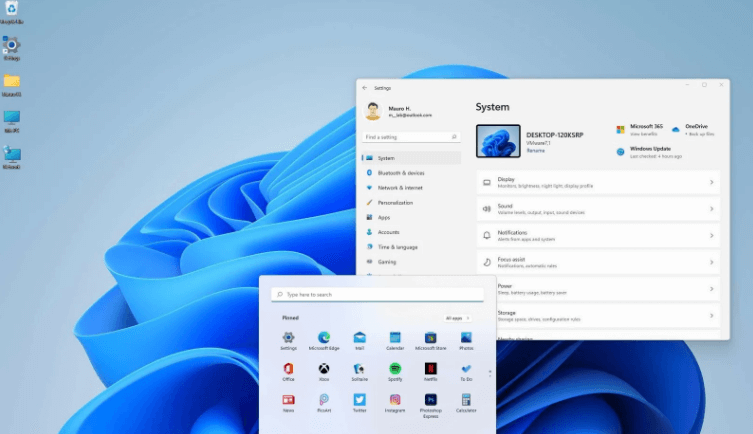Select the yellow folder on the desktop
This screenshot has height=434, width=753.
(12, 85)
